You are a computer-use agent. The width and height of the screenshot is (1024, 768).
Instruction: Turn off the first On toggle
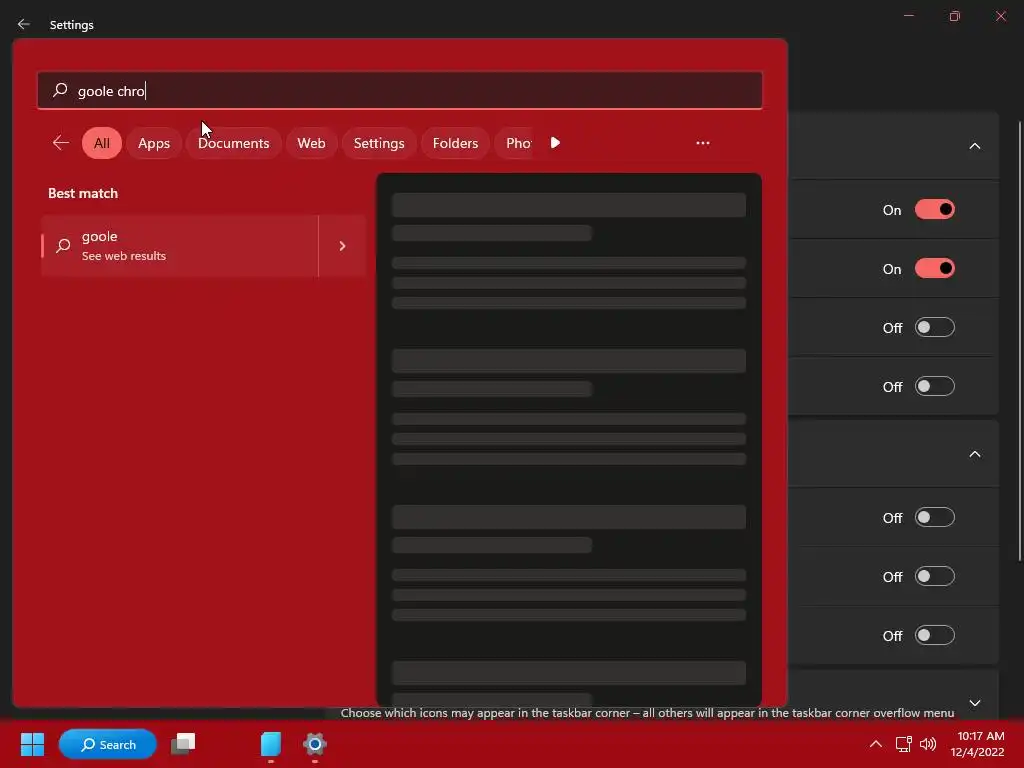[x=935, y=210]
